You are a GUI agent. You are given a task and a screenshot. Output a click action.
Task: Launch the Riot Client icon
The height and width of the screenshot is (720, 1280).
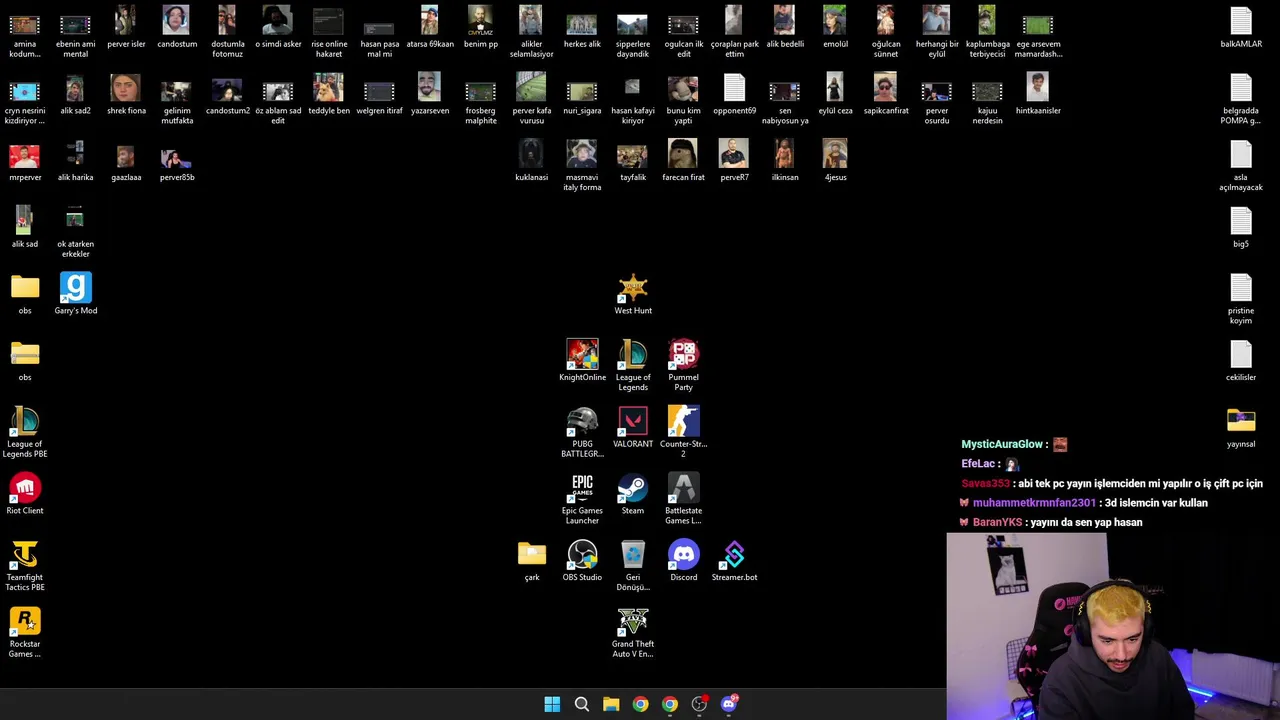coord(25,495)
